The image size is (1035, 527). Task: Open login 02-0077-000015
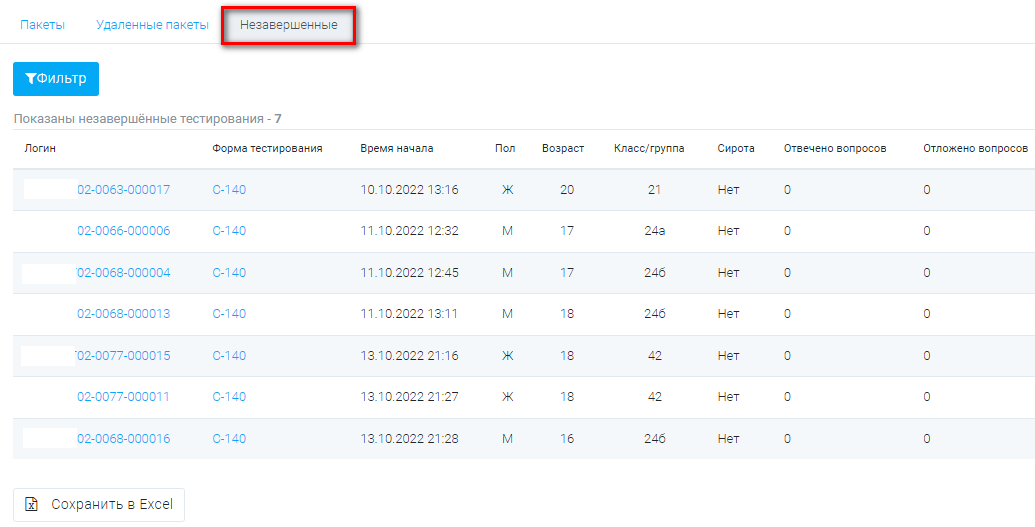[x=123, y=356]
